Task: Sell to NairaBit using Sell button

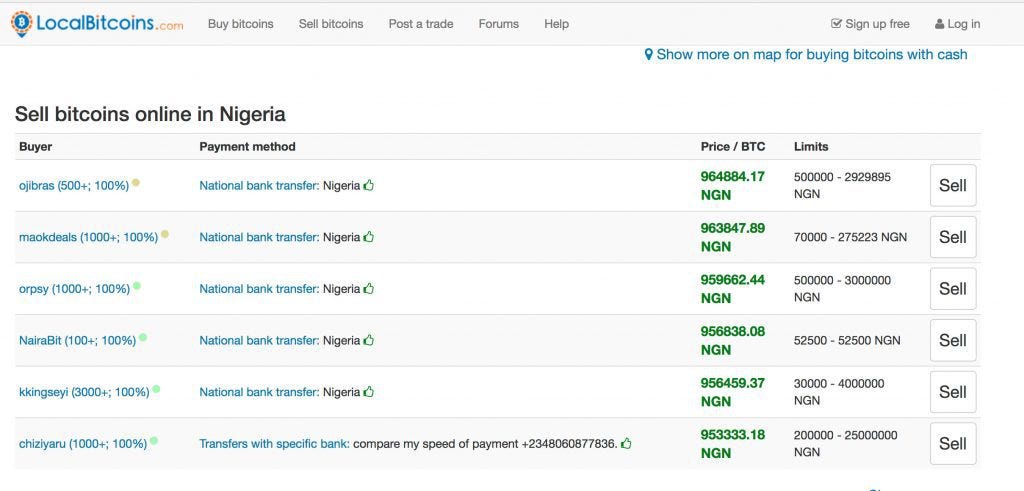Action: pos(953,340)
